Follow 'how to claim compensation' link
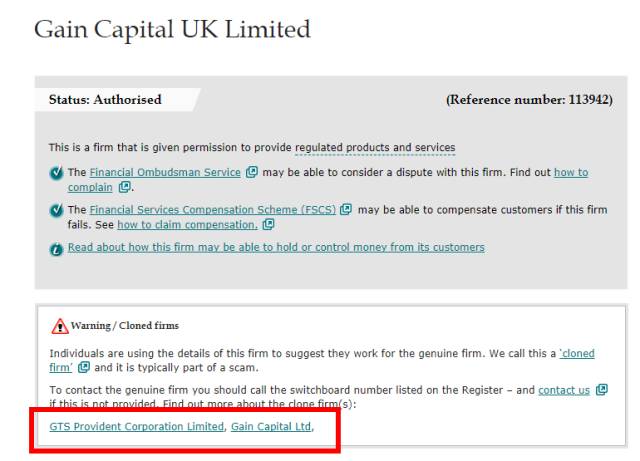This screenshot has height=461, width=640. [x=196, y=224]
